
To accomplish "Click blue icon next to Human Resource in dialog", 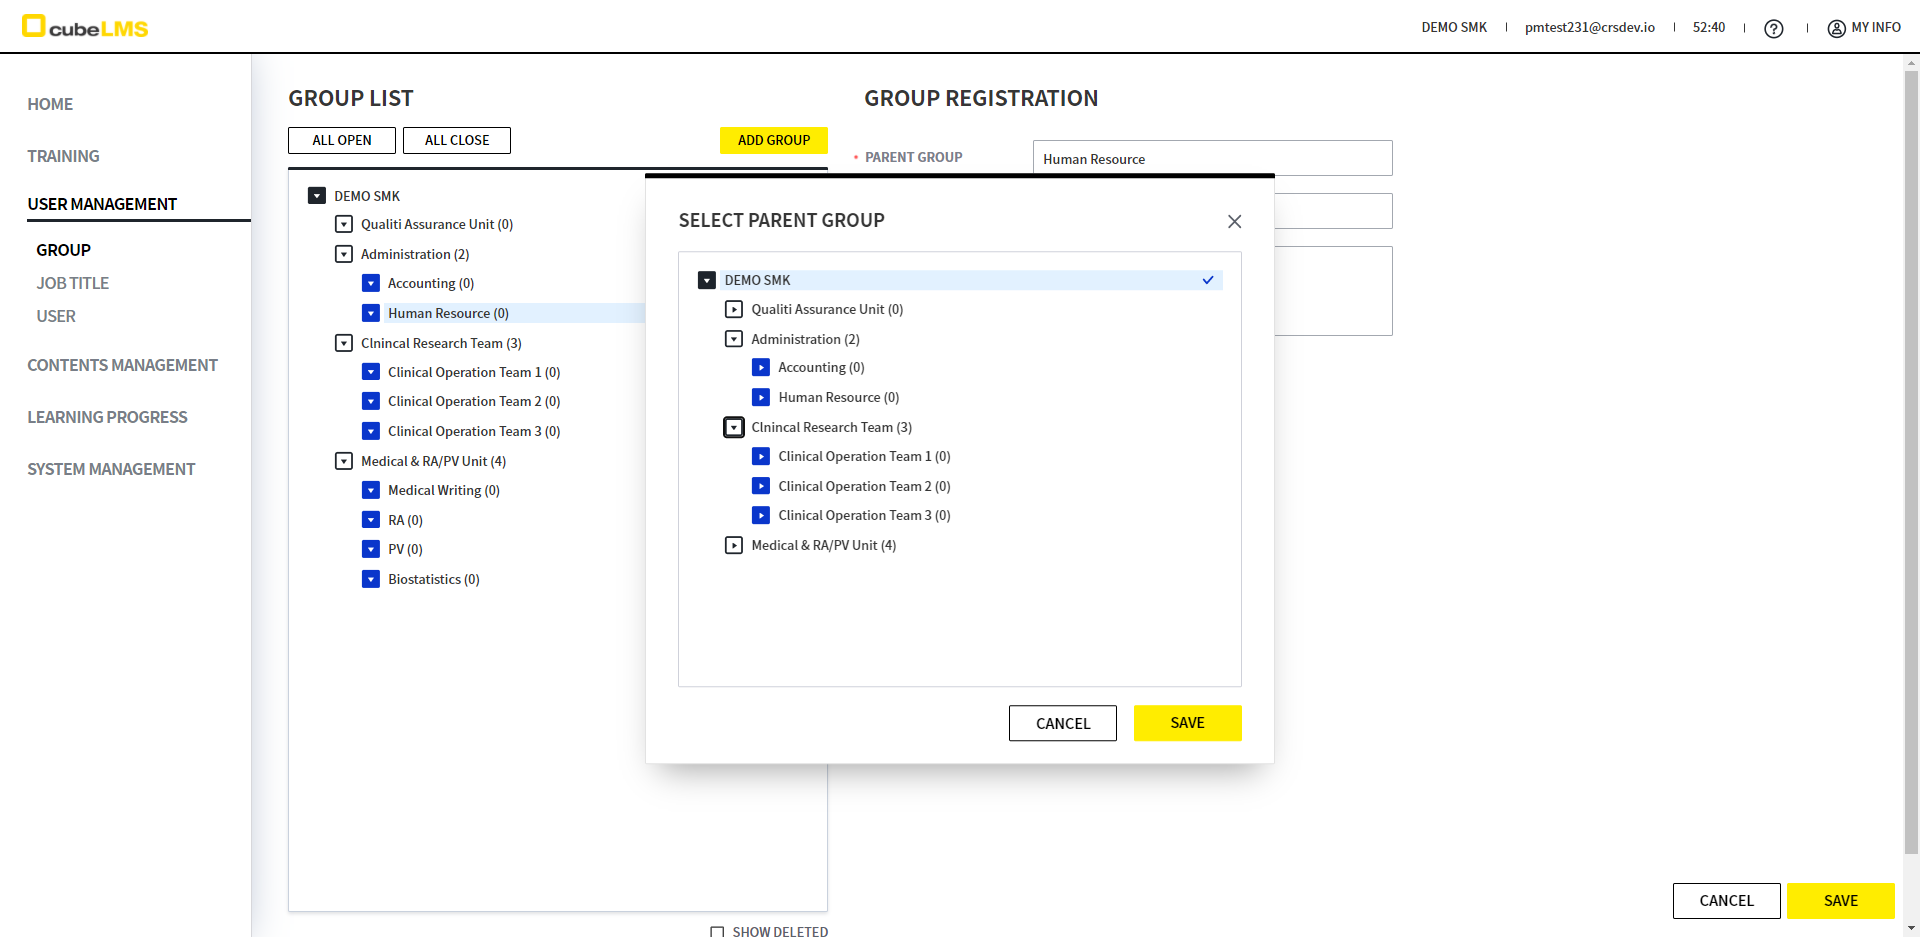I will [761, 397].
